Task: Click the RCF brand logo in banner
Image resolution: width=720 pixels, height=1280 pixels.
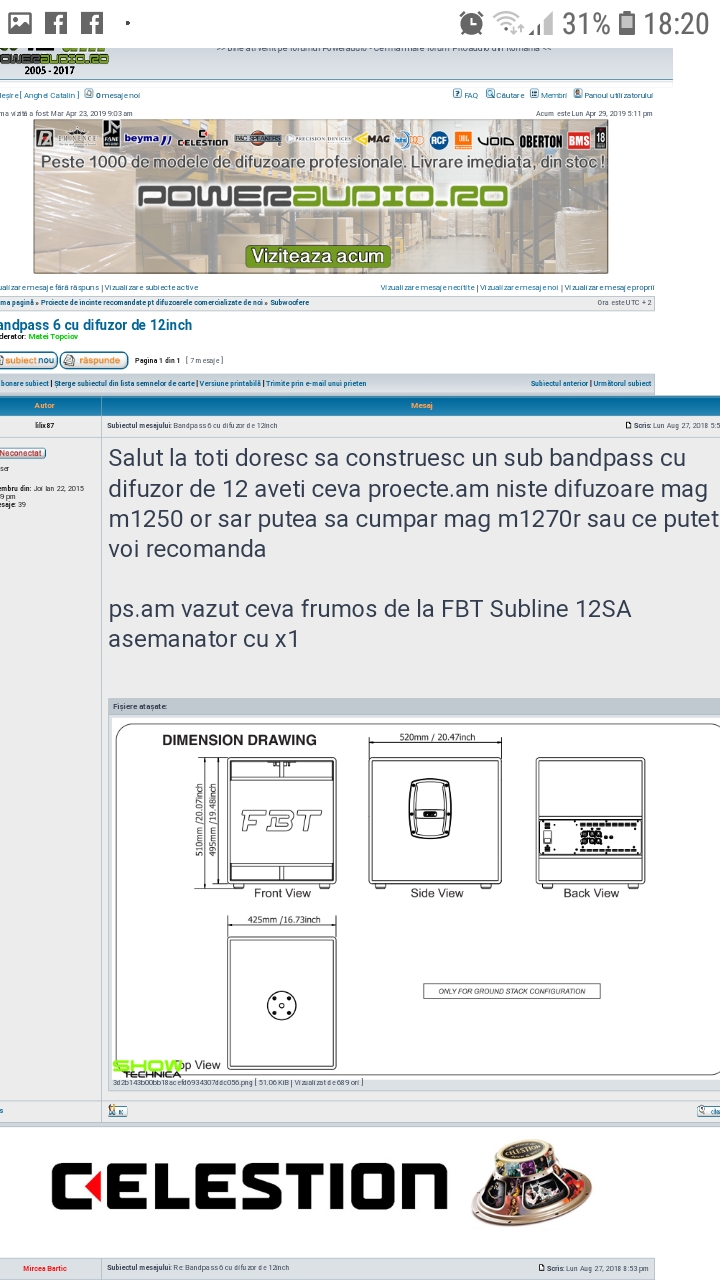Action: [439, 140]
